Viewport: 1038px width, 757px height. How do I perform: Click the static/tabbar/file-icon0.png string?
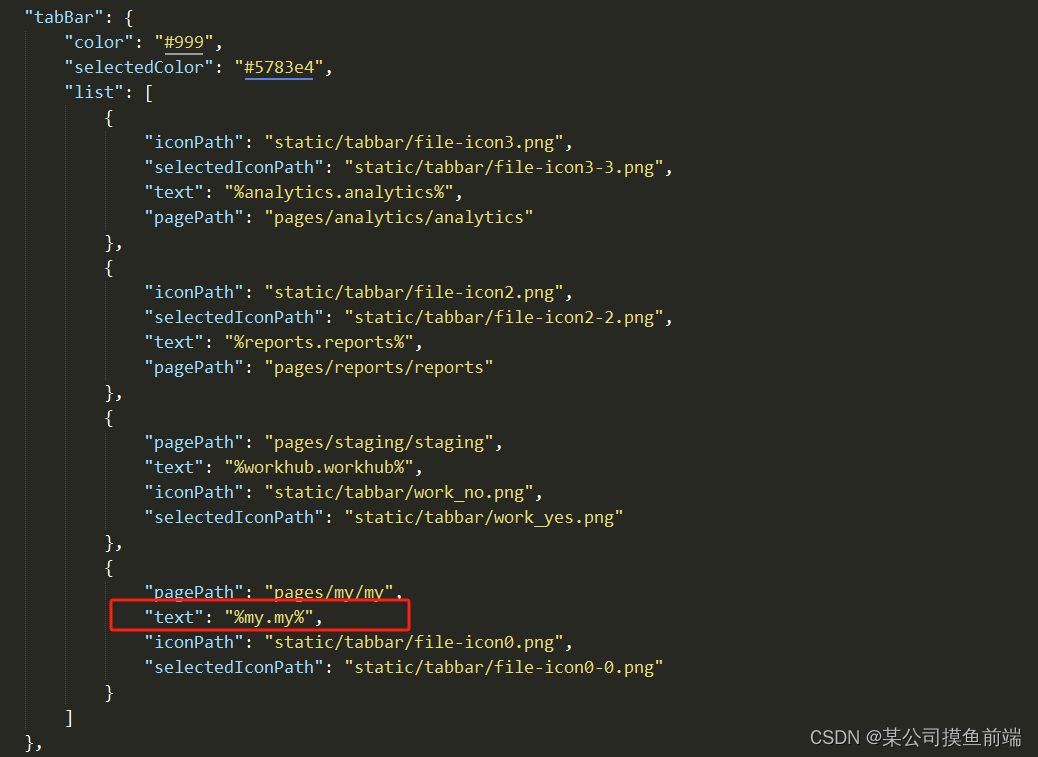tap(414, 643)
